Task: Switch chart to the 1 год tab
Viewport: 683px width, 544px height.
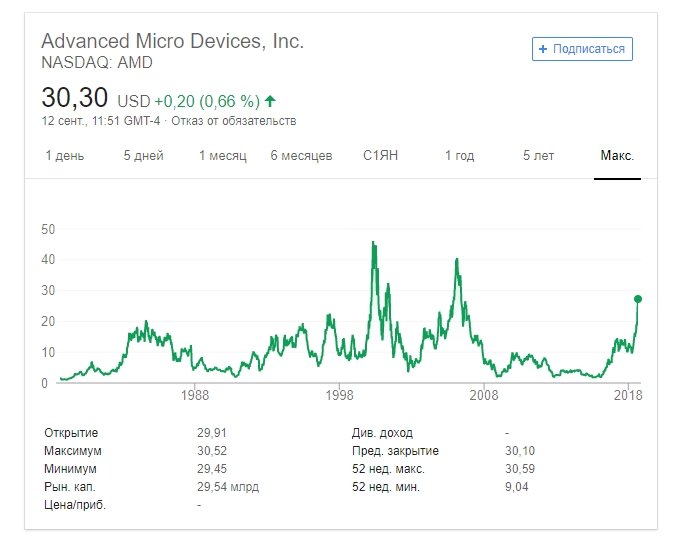Action: pos(460,156)
